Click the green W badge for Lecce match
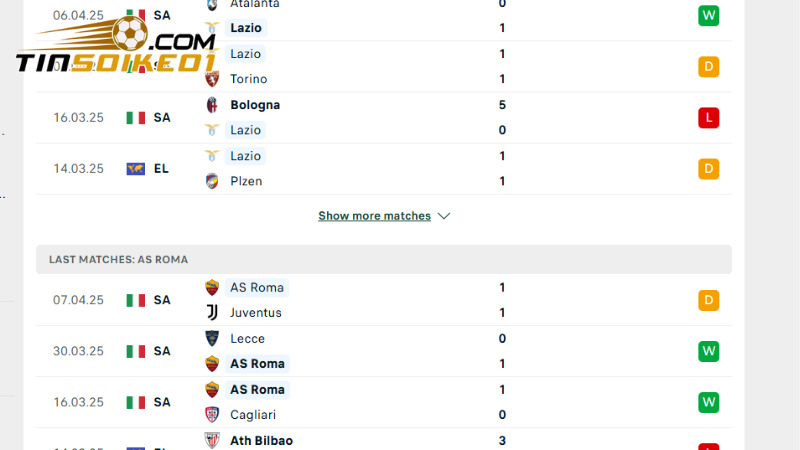800x450 pixels. coord(709,352)
